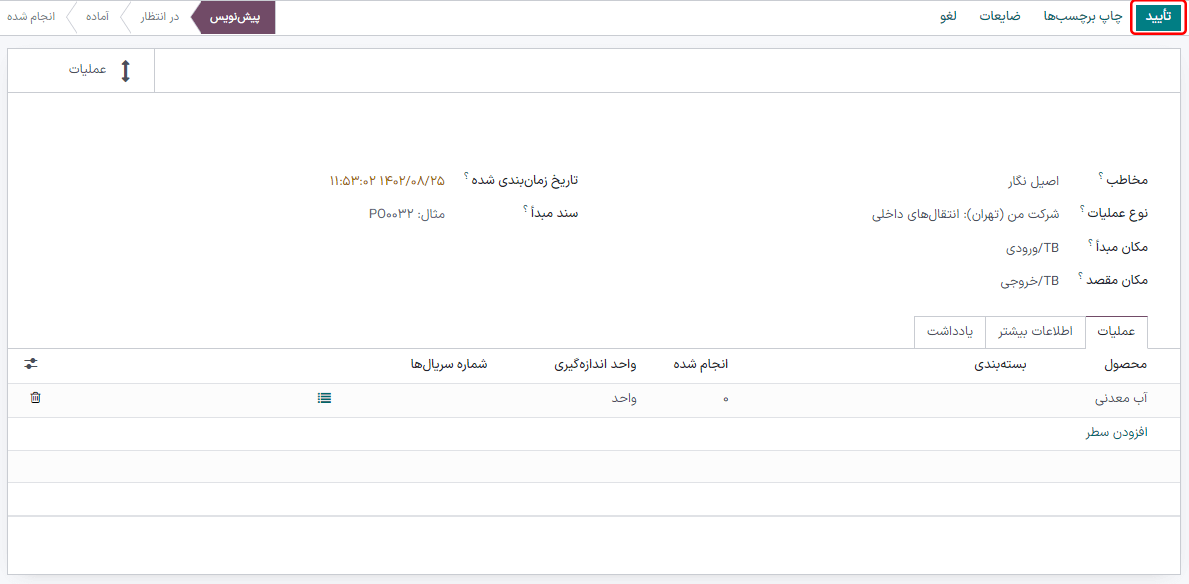Click the help mark beside مکان مبدأ label
This screenshot has width=1189, height=584.
[x=1090, y=243]
